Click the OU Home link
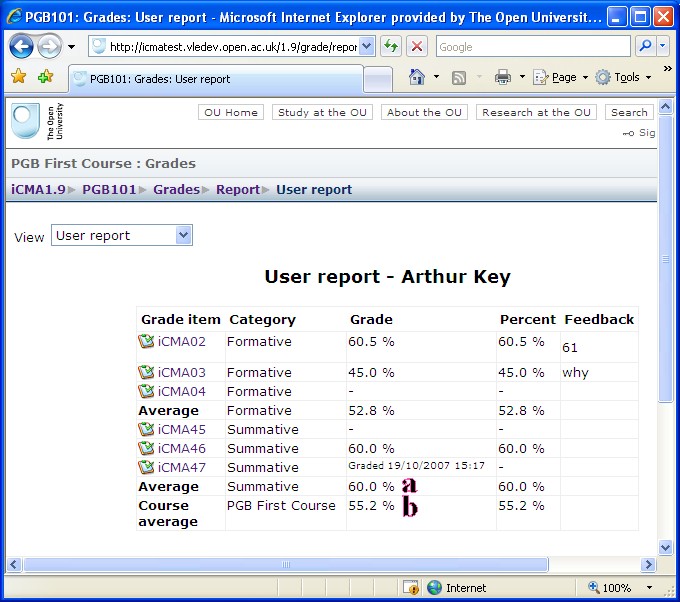 click(x=231, y=112)
